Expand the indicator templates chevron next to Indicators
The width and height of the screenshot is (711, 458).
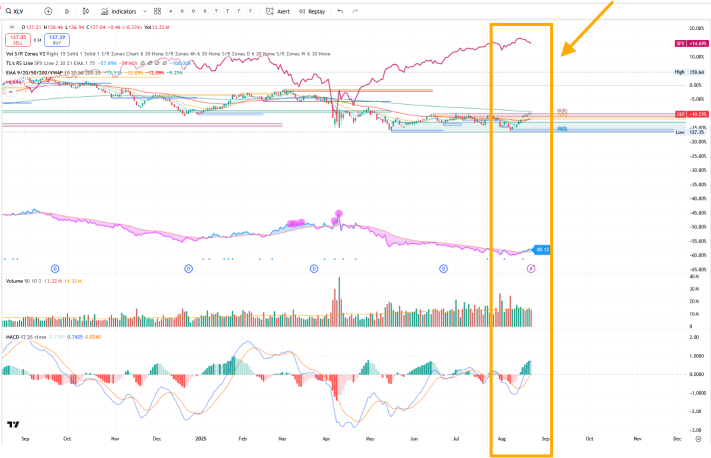[x=145, y=11]
